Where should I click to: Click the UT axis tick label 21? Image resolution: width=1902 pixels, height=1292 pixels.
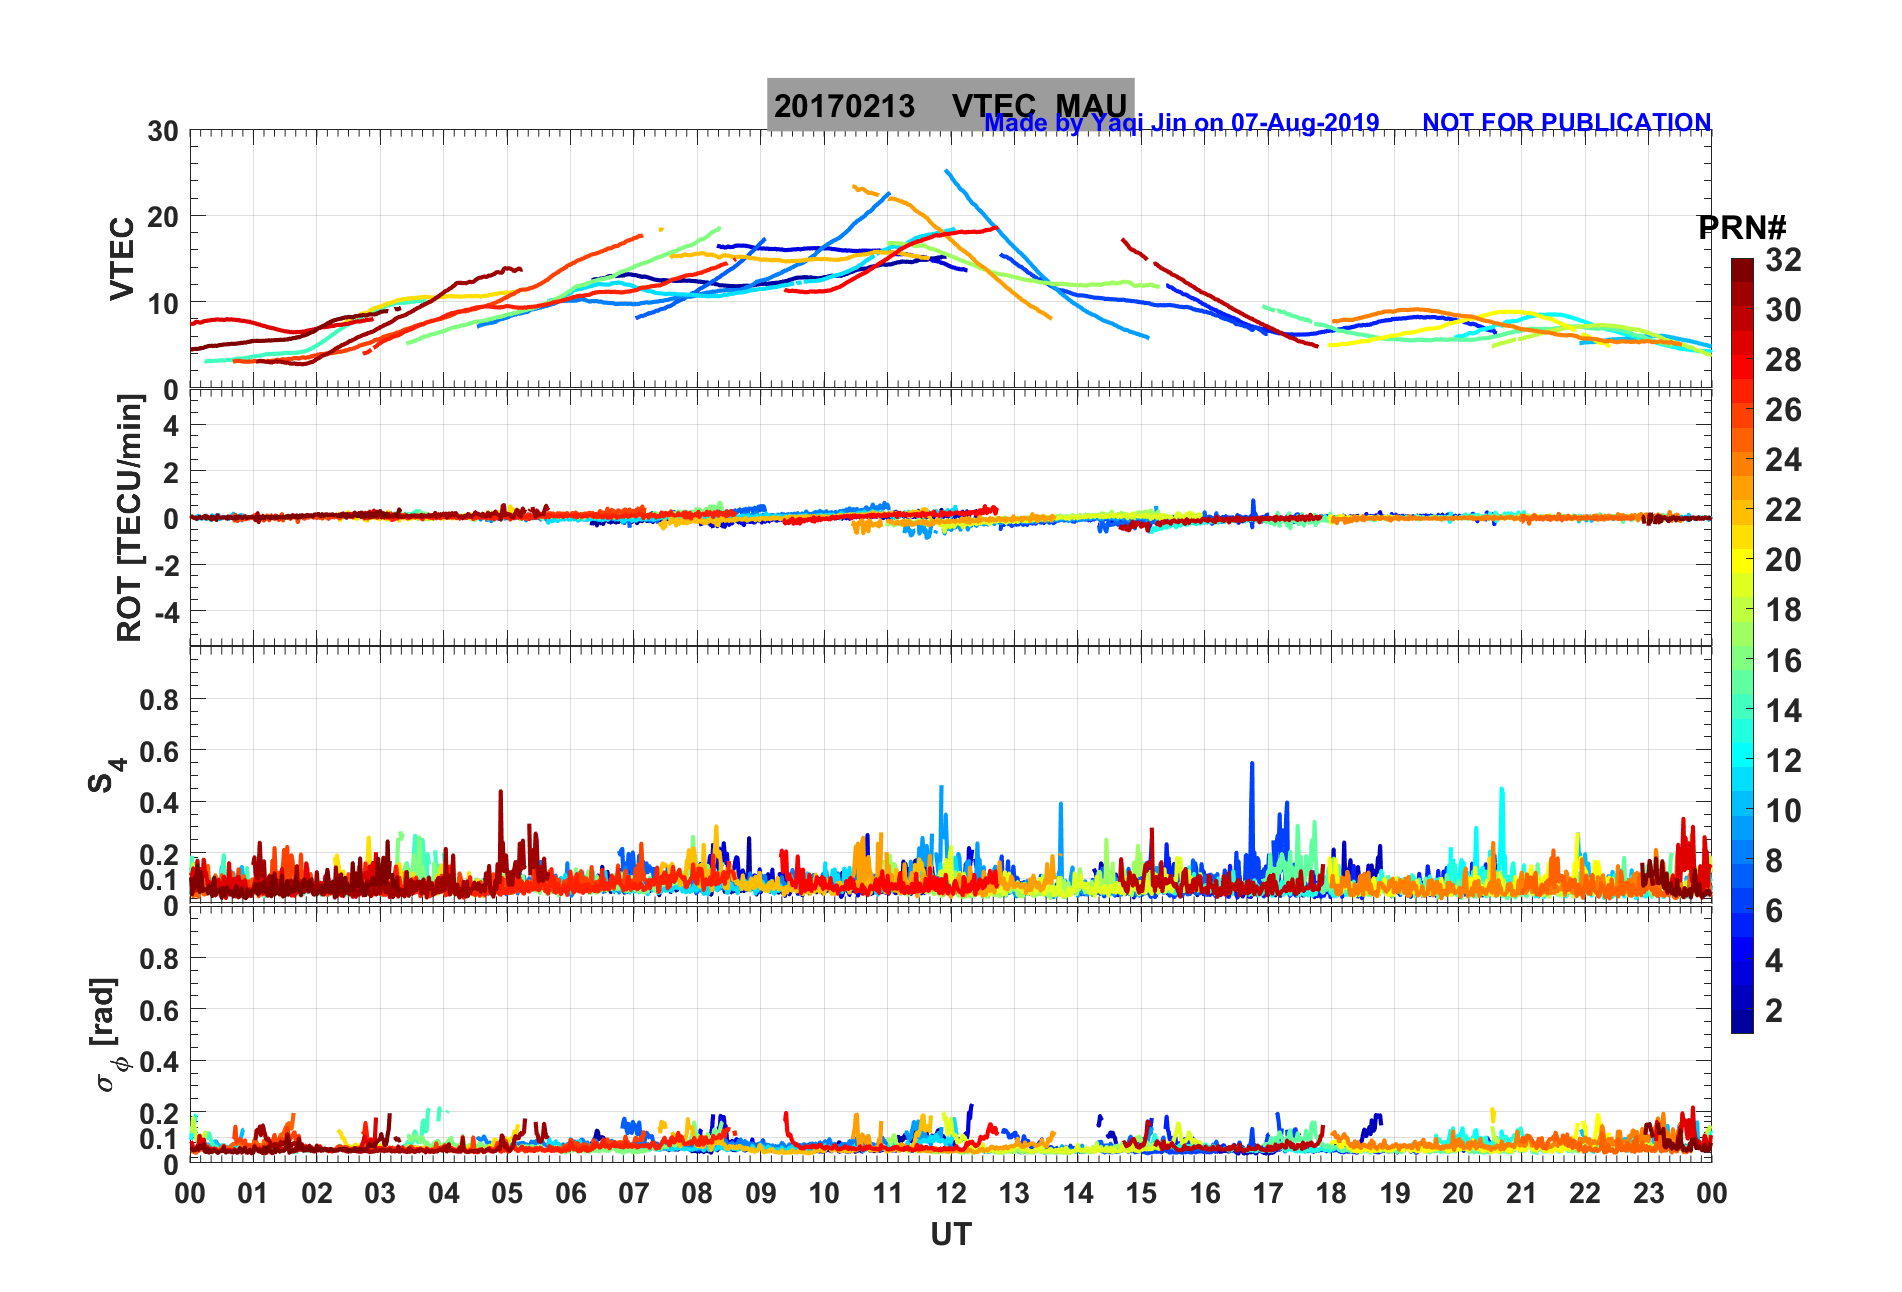[x=1522, y=1193]
